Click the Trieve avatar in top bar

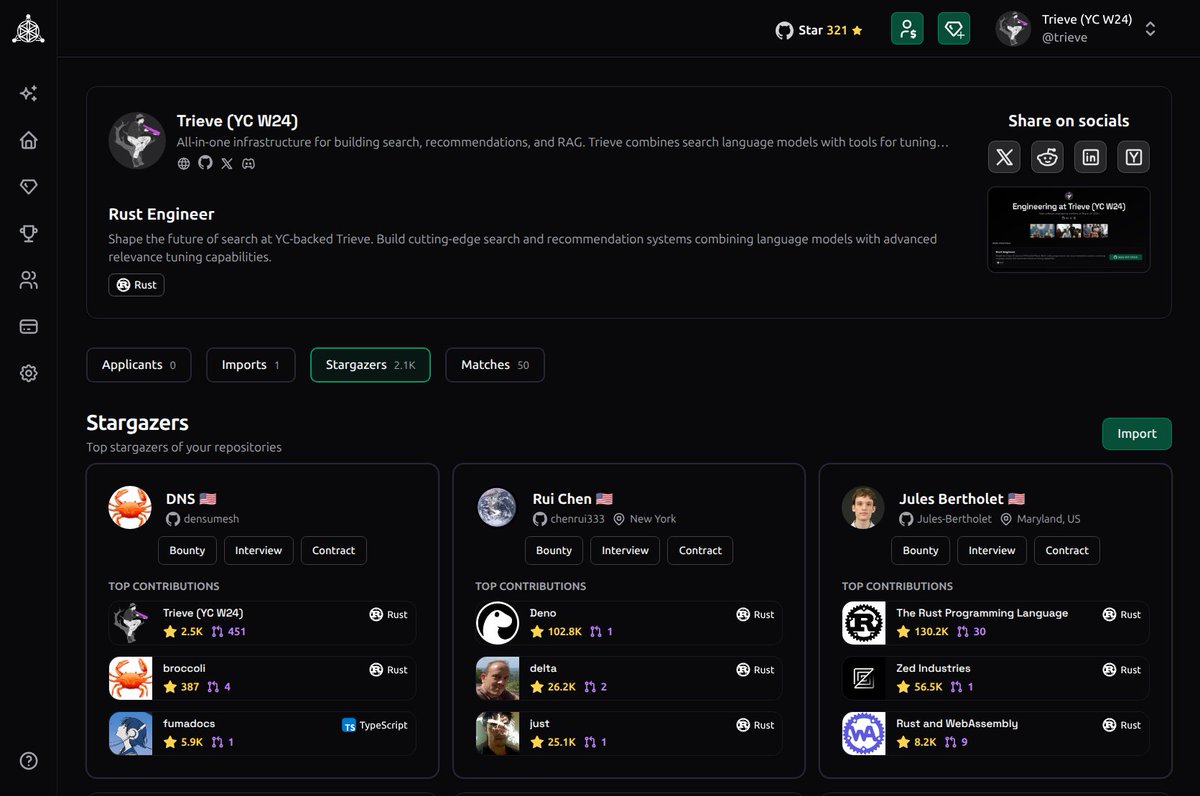coord(1013,29)
